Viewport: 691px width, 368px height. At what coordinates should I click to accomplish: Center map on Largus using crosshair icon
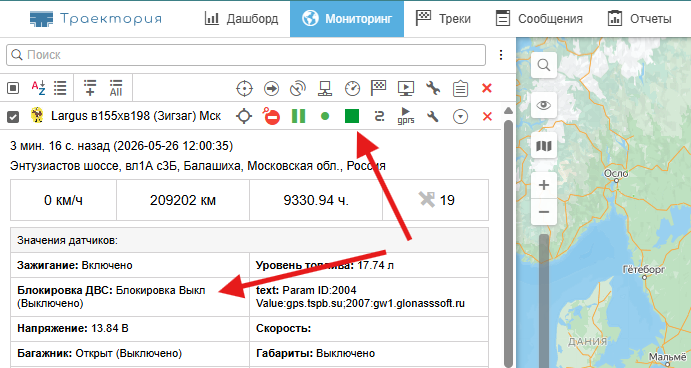[244, 116]
